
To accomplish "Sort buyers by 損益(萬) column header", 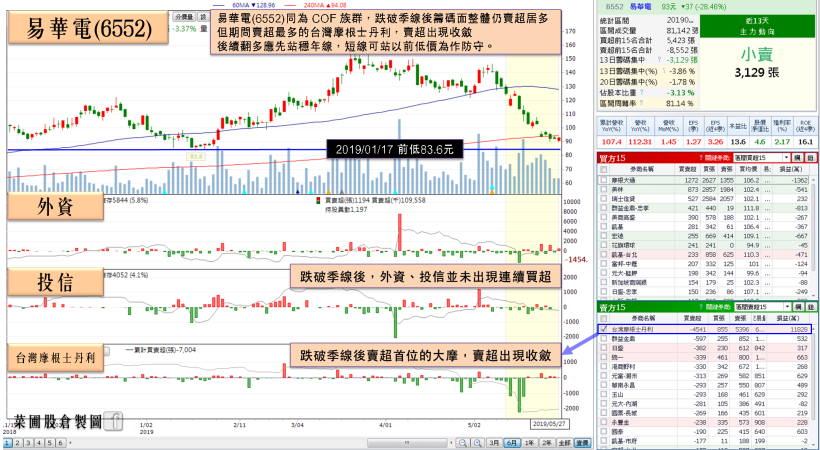I will click(x=791, y=170).
